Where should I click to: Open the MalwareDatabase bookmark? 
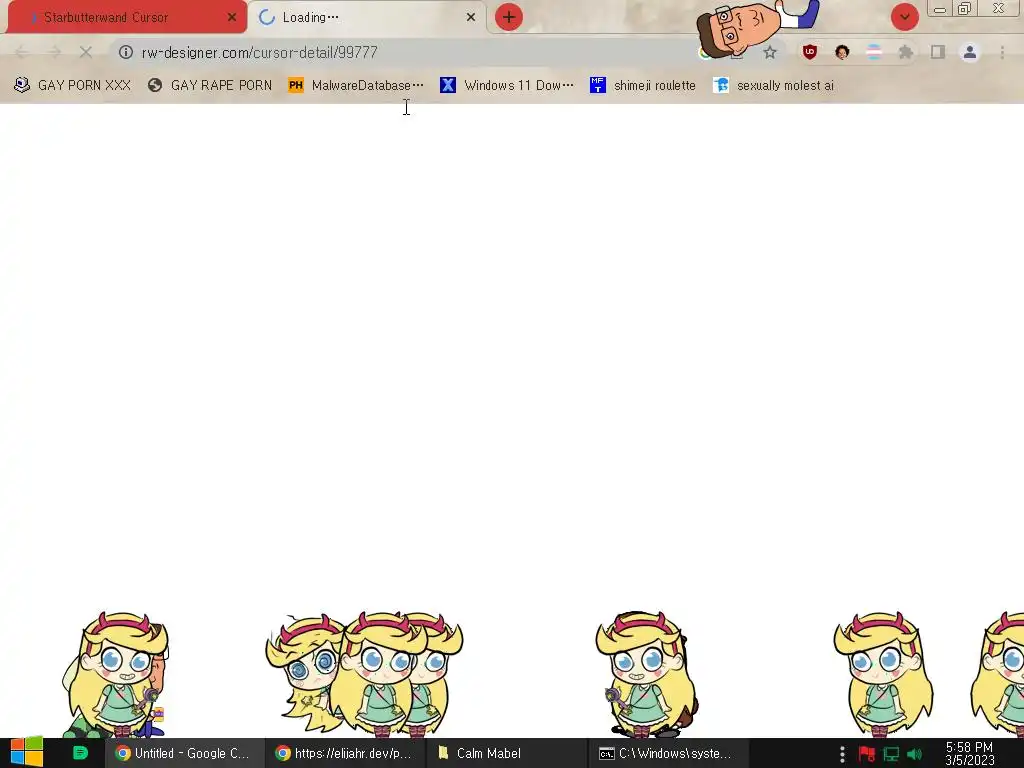pos(356,86)
